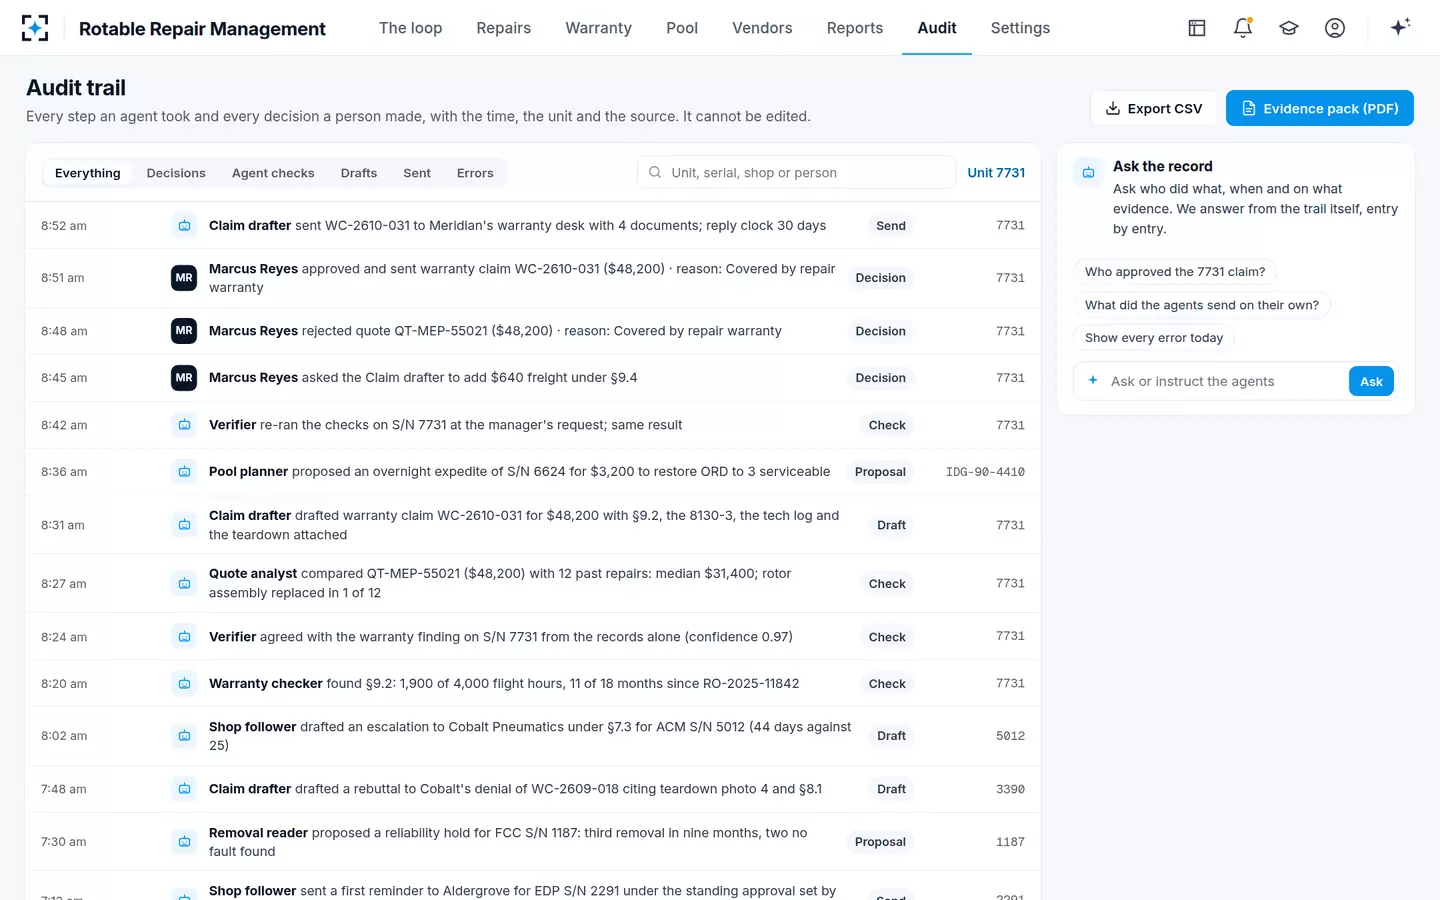1440x900 pixels.
Task: Click unit number 5012
Action: click(x=1010, y=736)
